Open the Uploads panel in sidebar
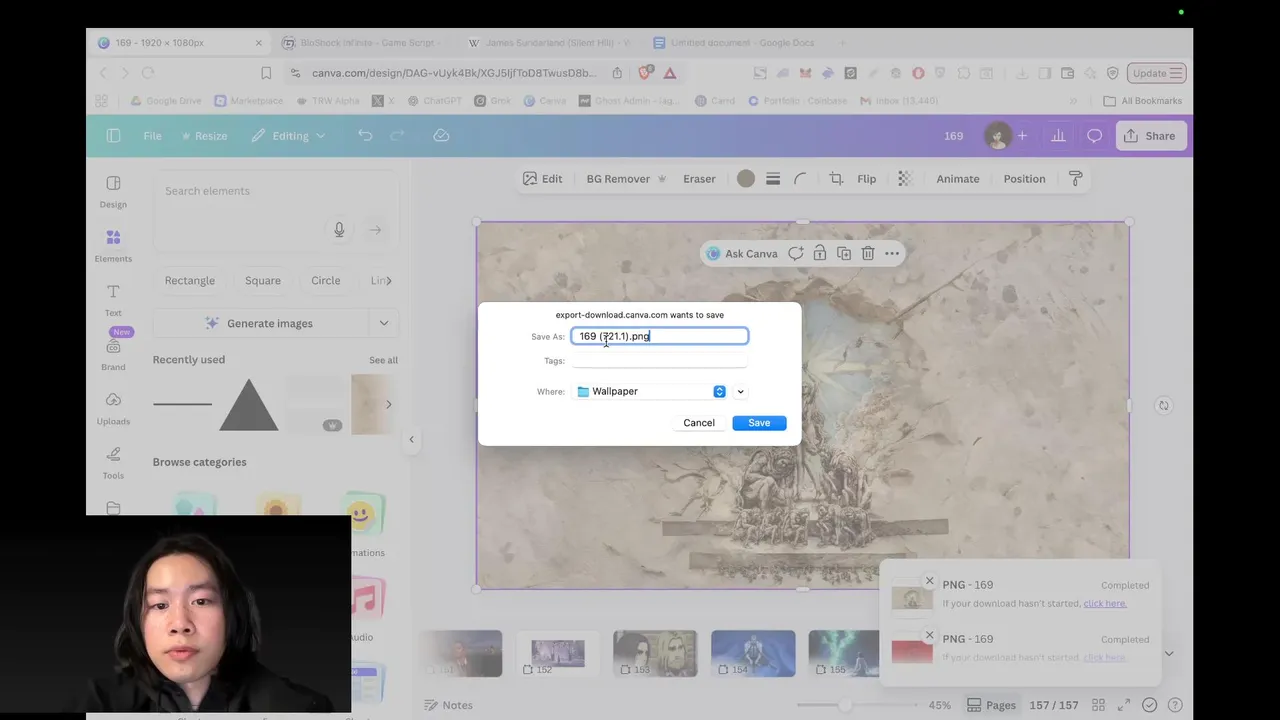1280x720 pixels. 113,407
